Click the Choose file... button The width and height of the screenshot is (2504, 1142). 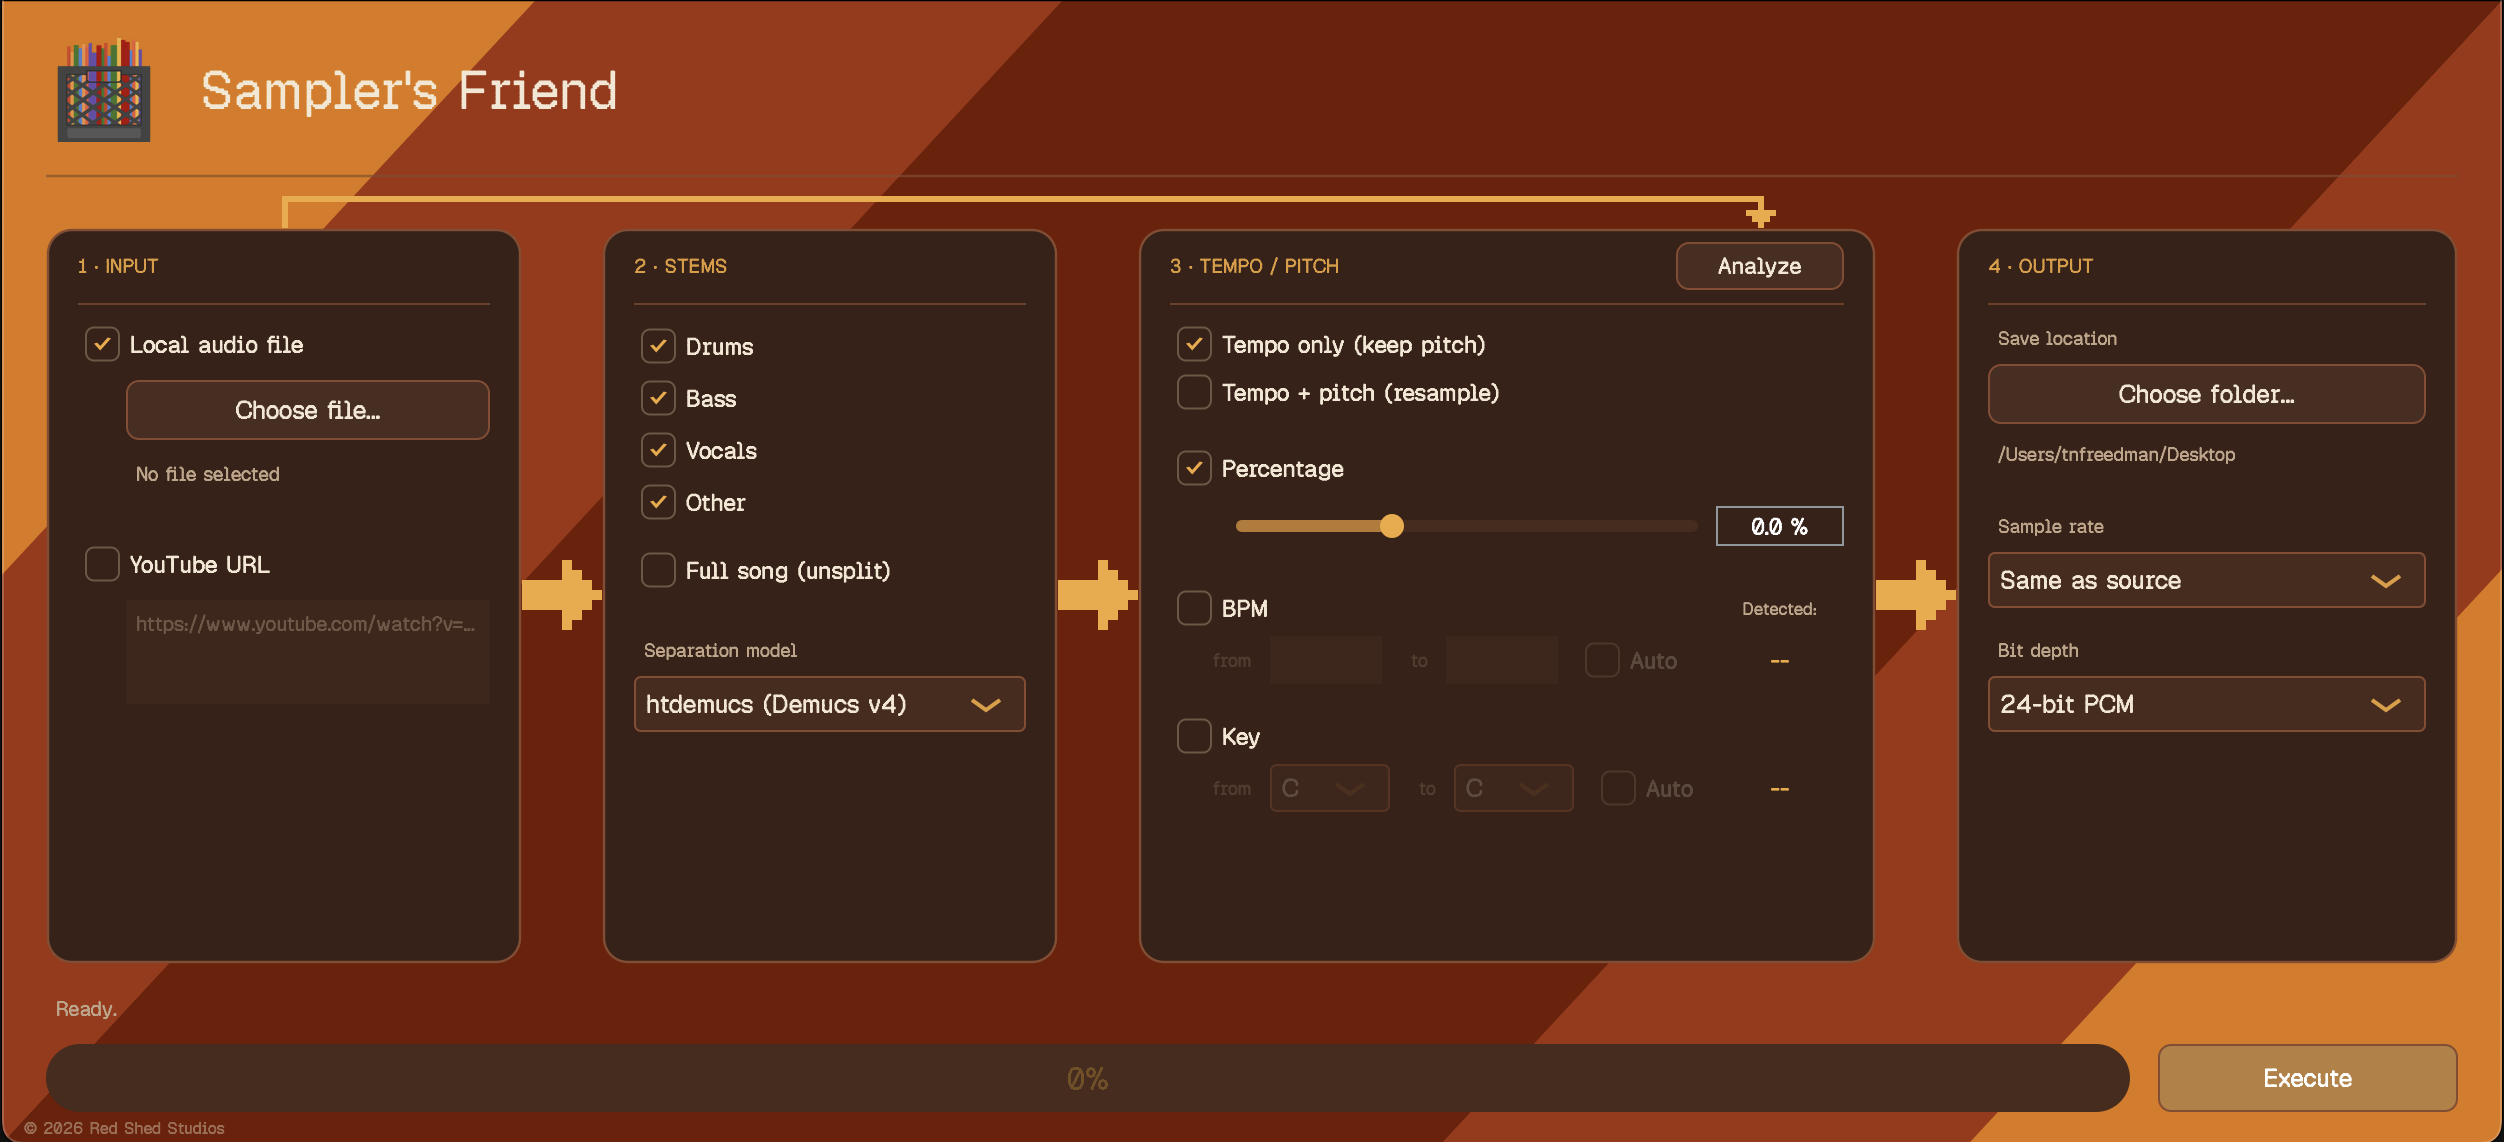[307, 410]
